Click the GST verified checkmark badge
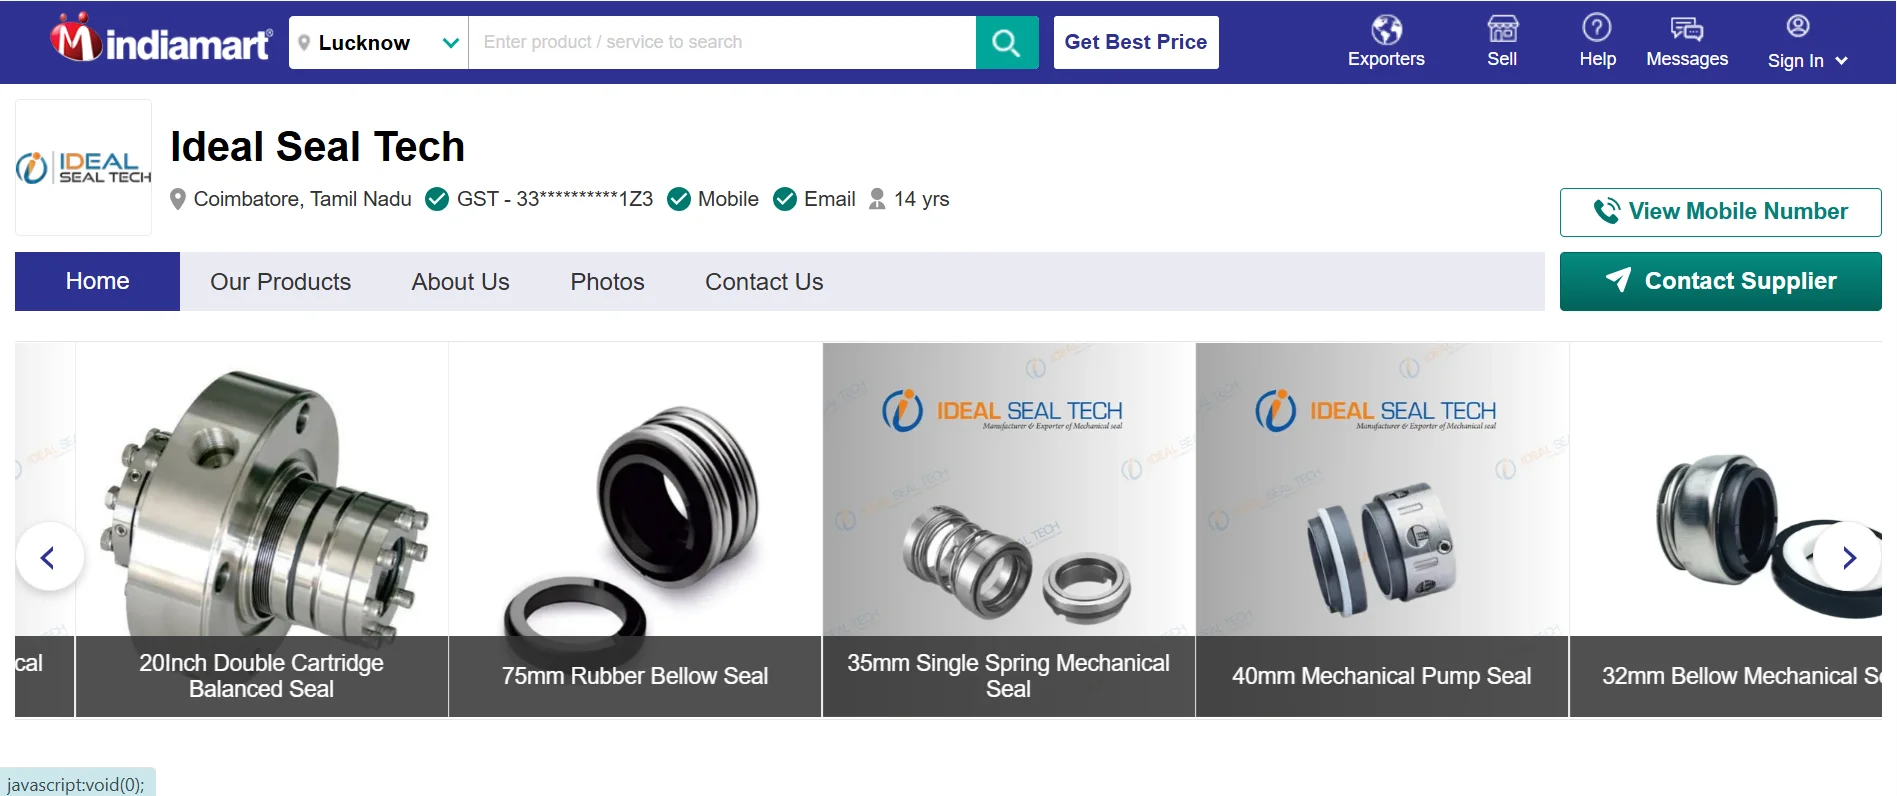Screen dimensions: 1897x796 point(436,199)
